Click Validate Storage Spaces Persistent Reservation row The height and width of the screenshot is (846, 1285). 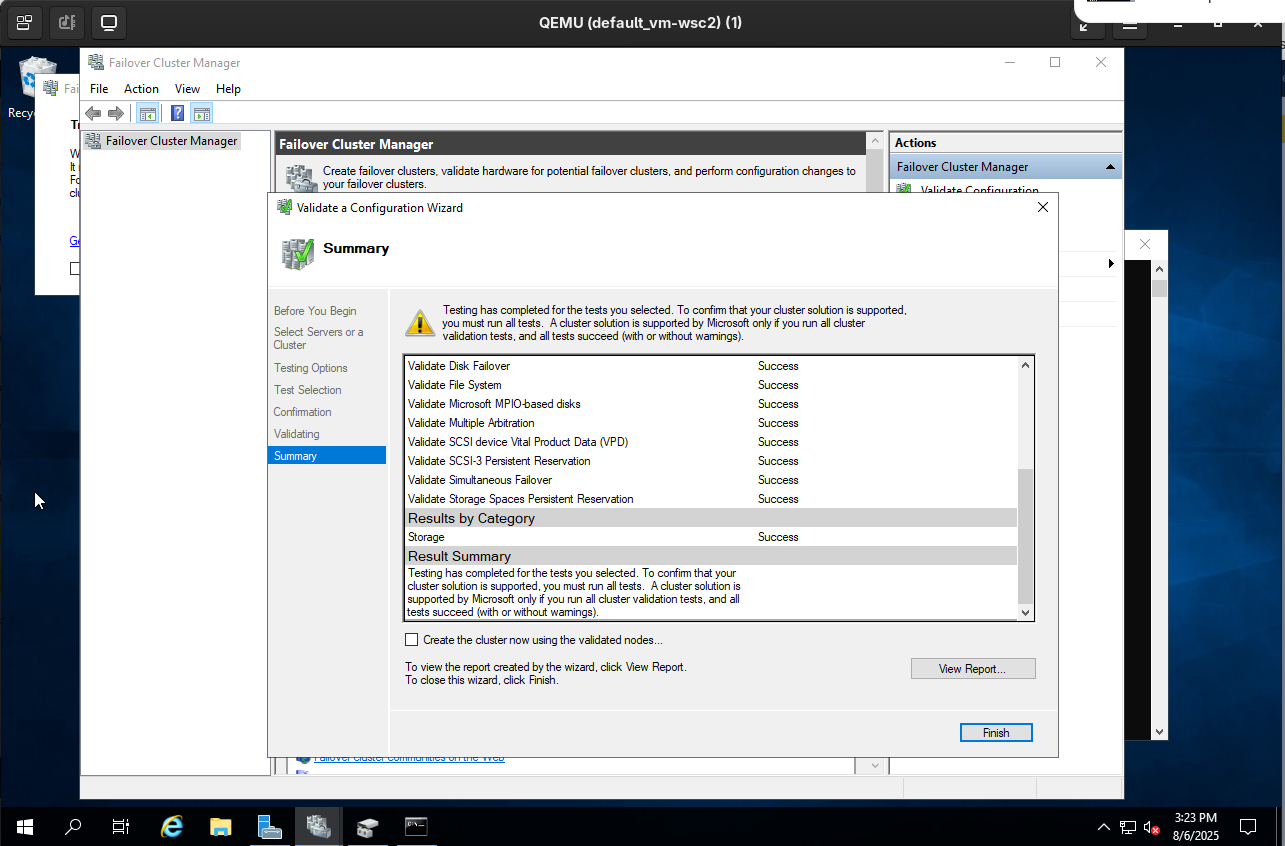[711, 499]
